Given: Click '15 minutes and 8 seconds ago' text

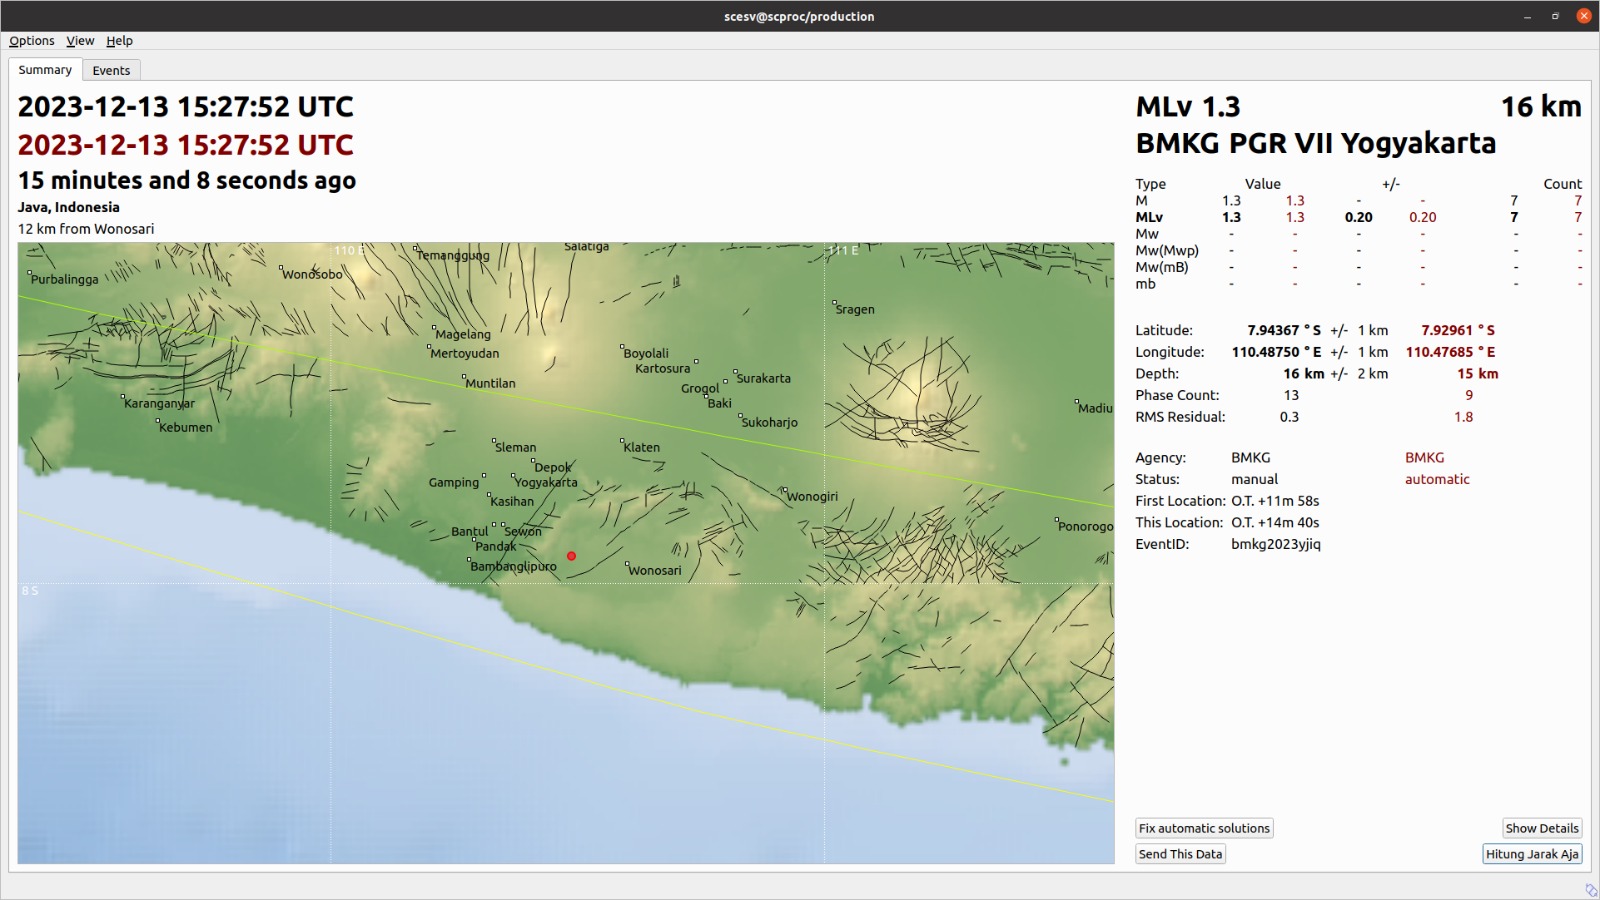Looking at the screenshot, I should click(x=187, y=181).
